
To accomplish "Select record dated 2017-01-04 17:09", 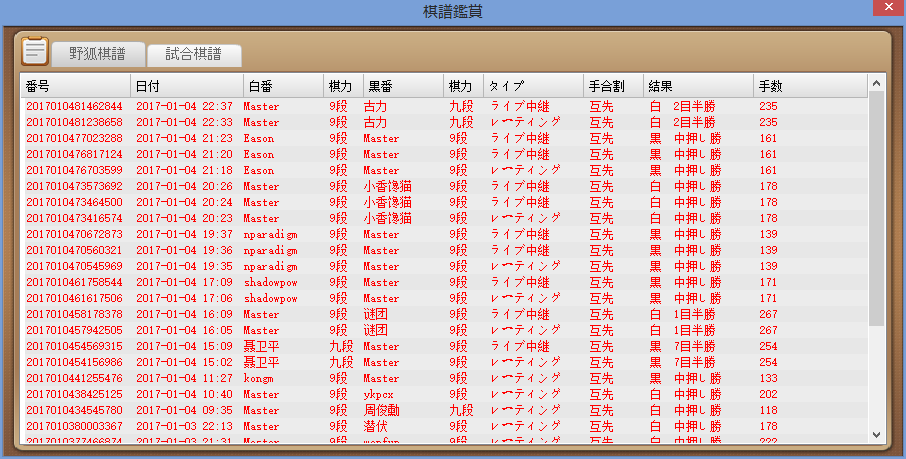I will tap(444, 283).
